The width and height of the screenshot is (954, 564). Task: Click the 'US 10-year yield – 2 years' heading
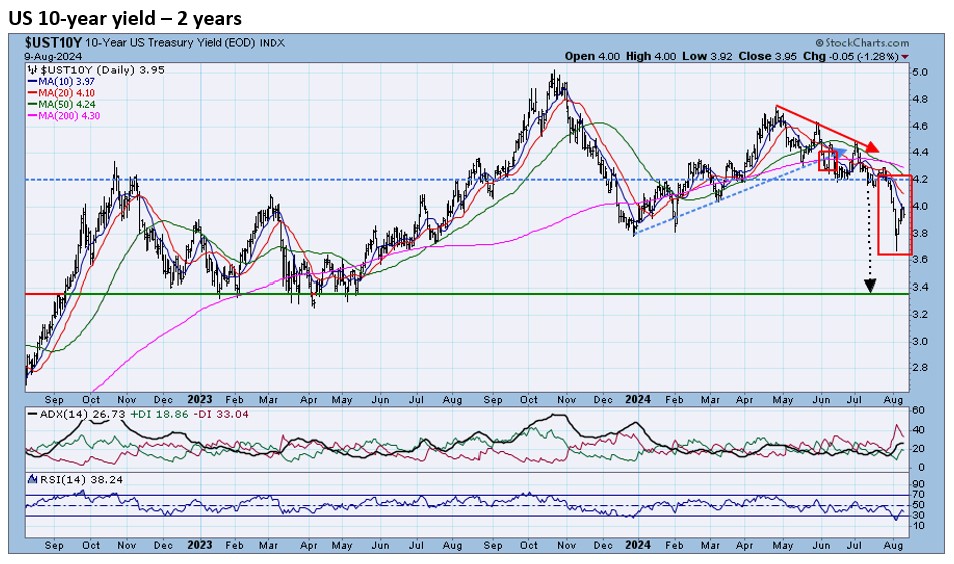pos(125,18)
